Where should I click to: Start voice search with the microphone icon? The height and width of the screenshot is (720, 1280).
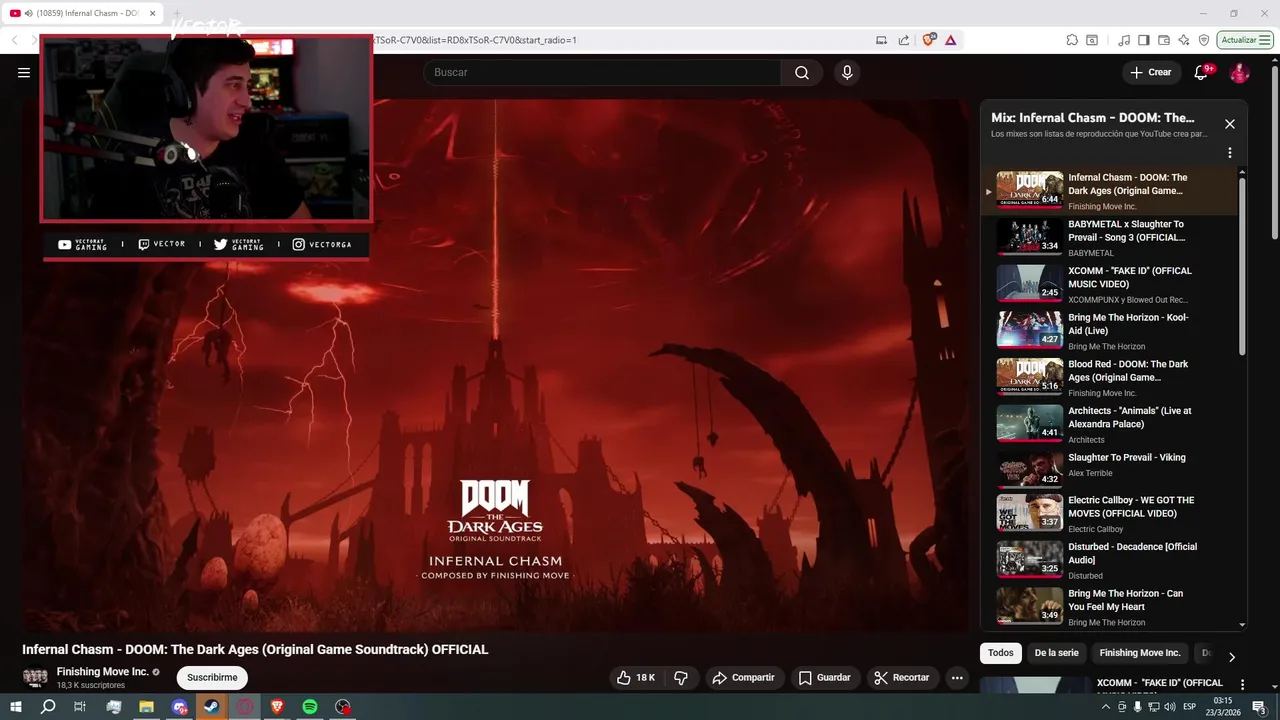[x=847, y=72]
